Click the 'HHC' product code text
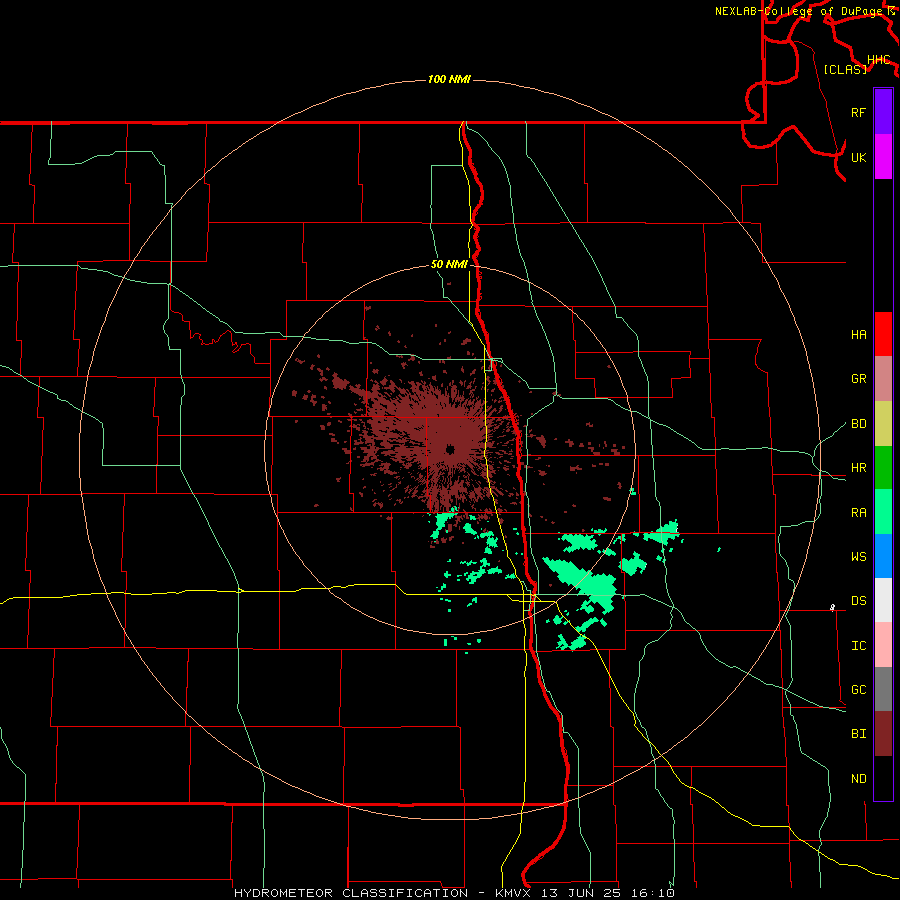 tap(878, 60)
